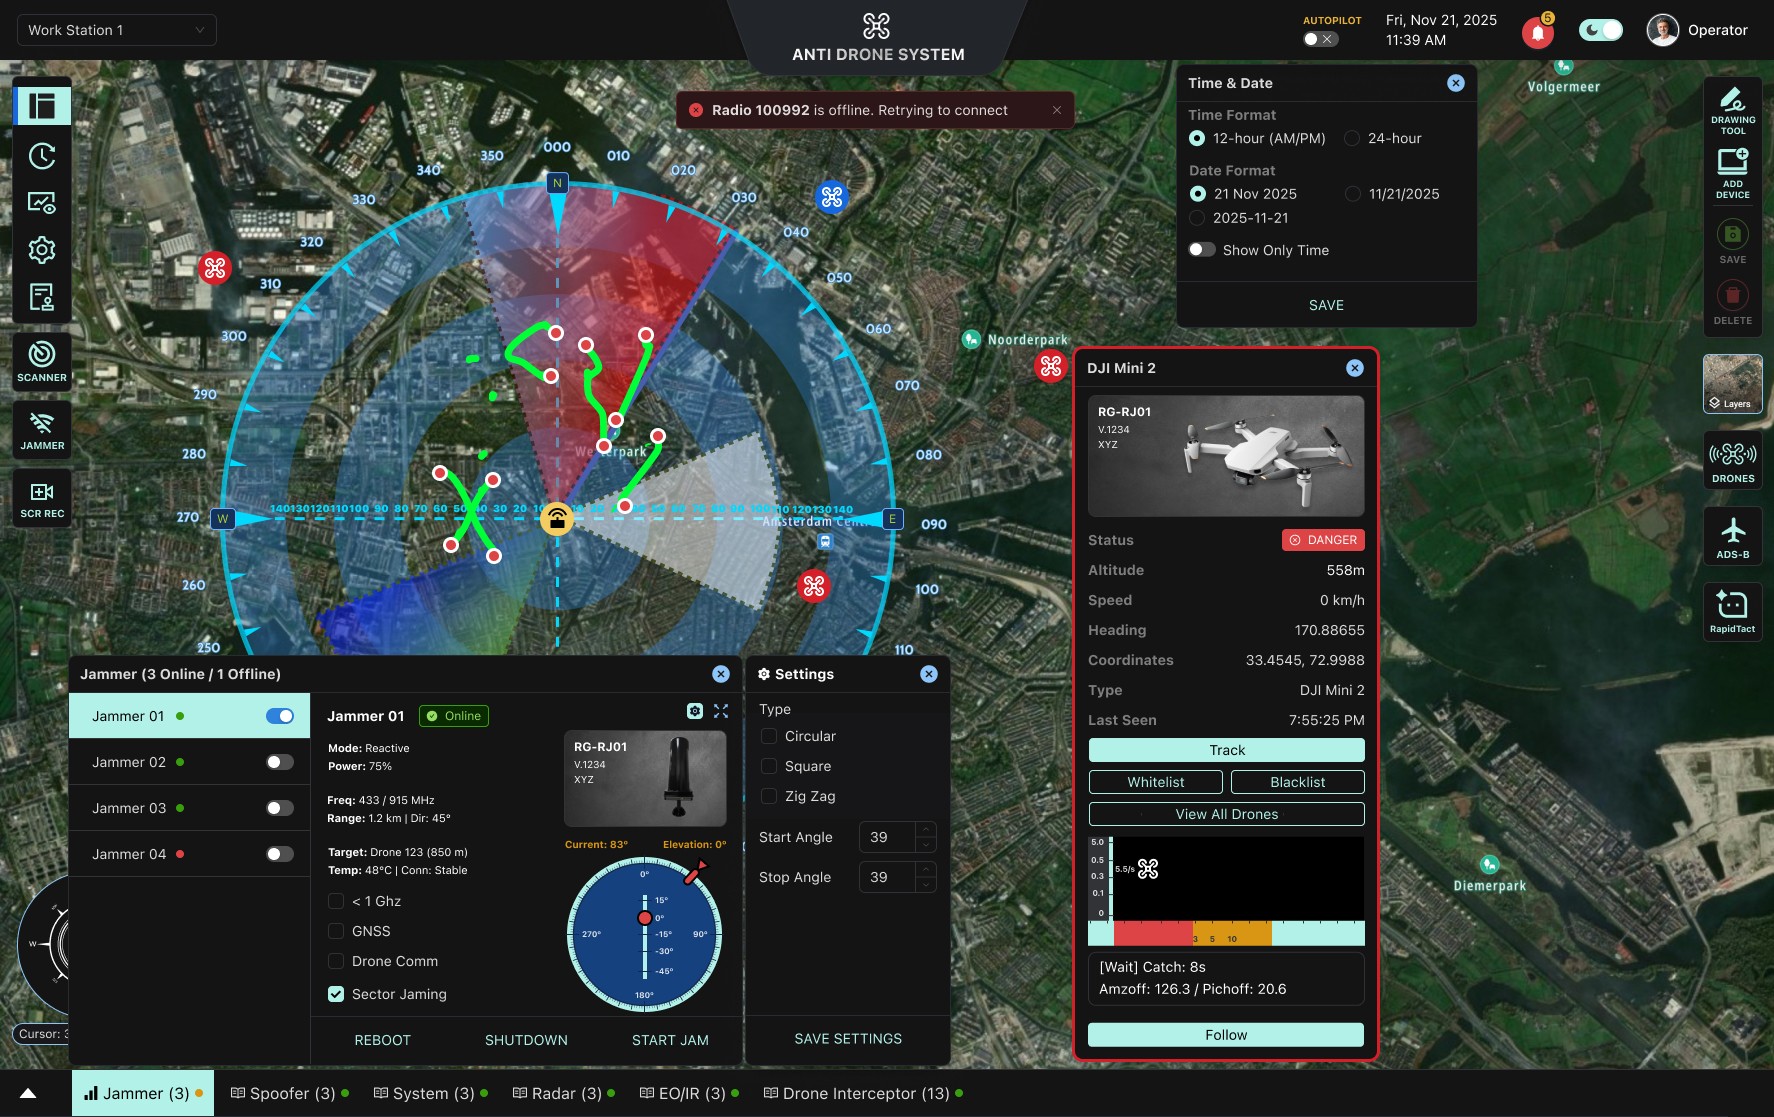Toggle the Autopilot switch
The width and height of the screenshot is (1774, 1117).
click(x=1320, y=39)
